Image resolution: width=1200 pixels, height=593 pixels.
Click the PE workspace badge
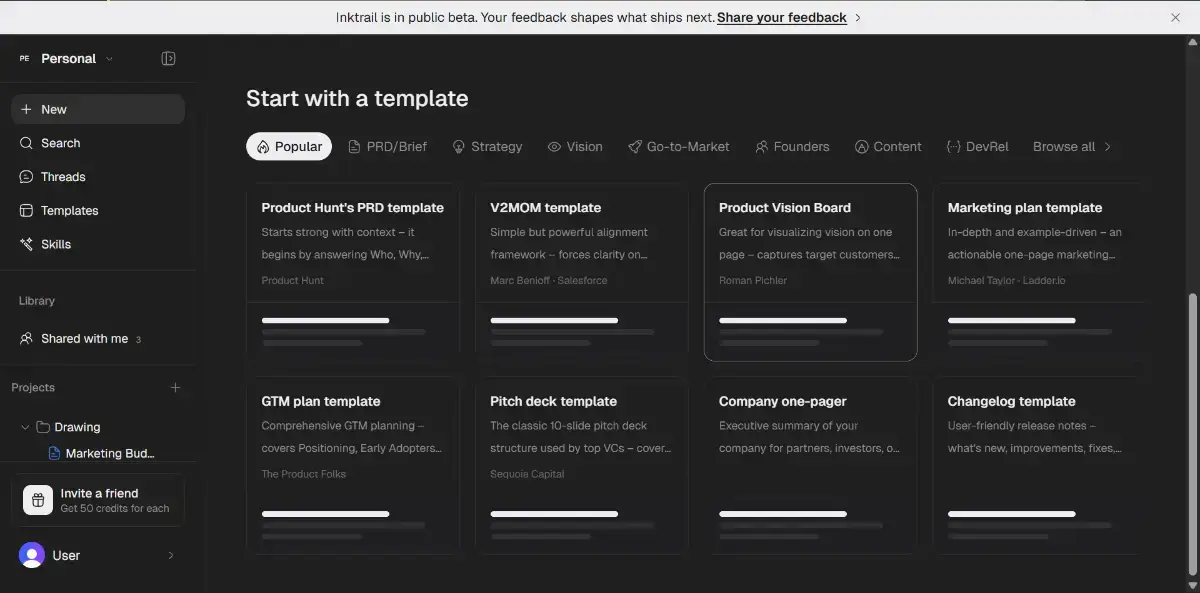pos(25,59)
